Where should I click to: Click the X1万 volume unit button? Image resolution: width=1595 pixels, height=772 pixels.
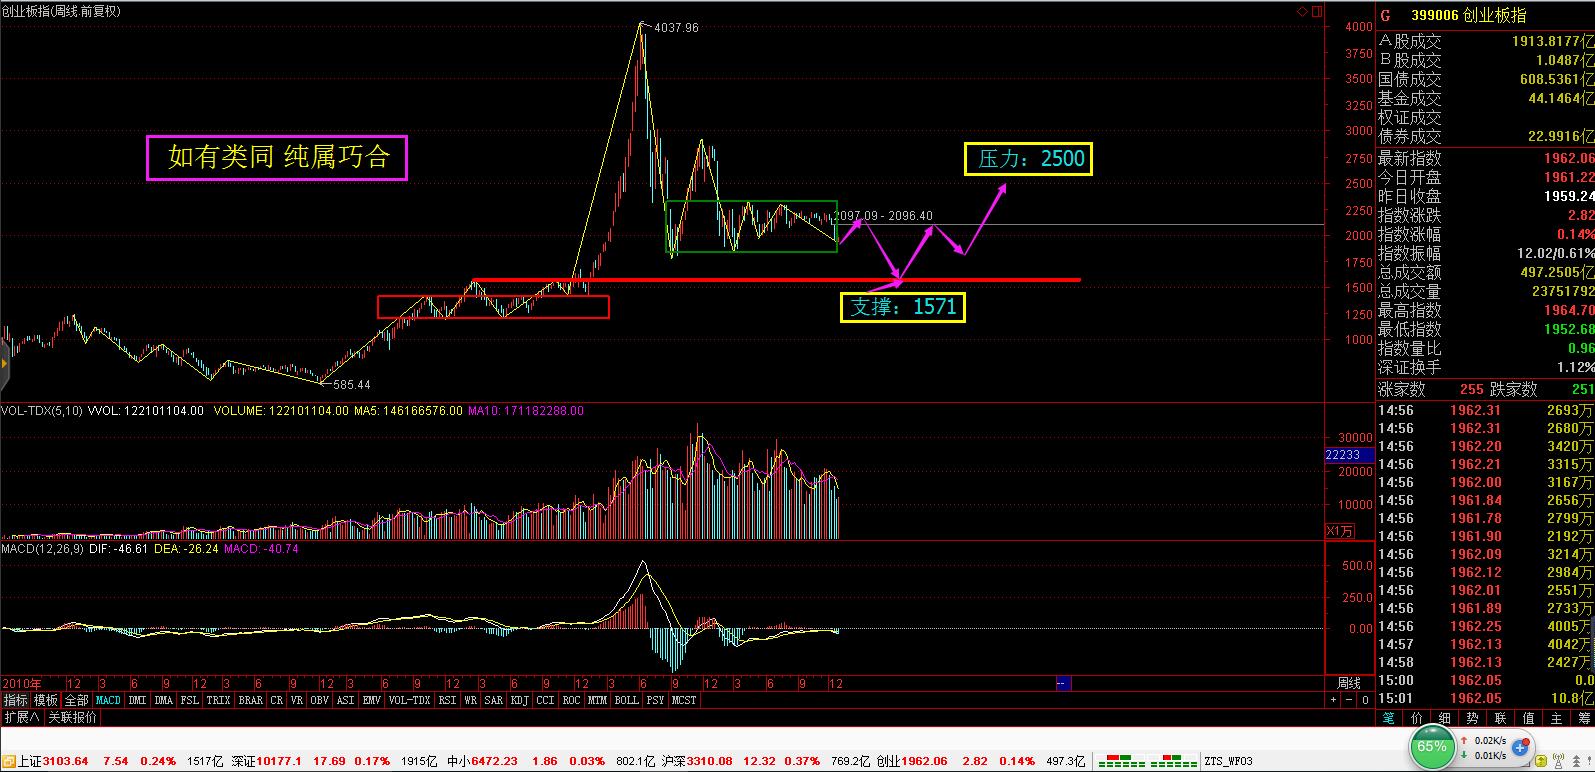(1339, 531)
